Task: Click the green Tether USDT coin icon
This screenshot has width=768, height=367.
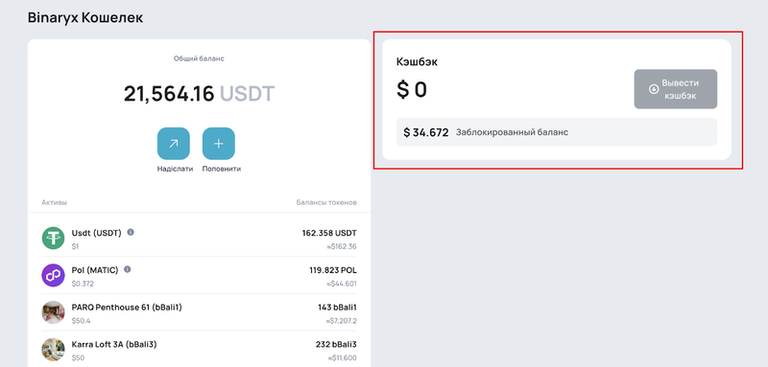Action: pyautogui.click(x=53, y=238)
